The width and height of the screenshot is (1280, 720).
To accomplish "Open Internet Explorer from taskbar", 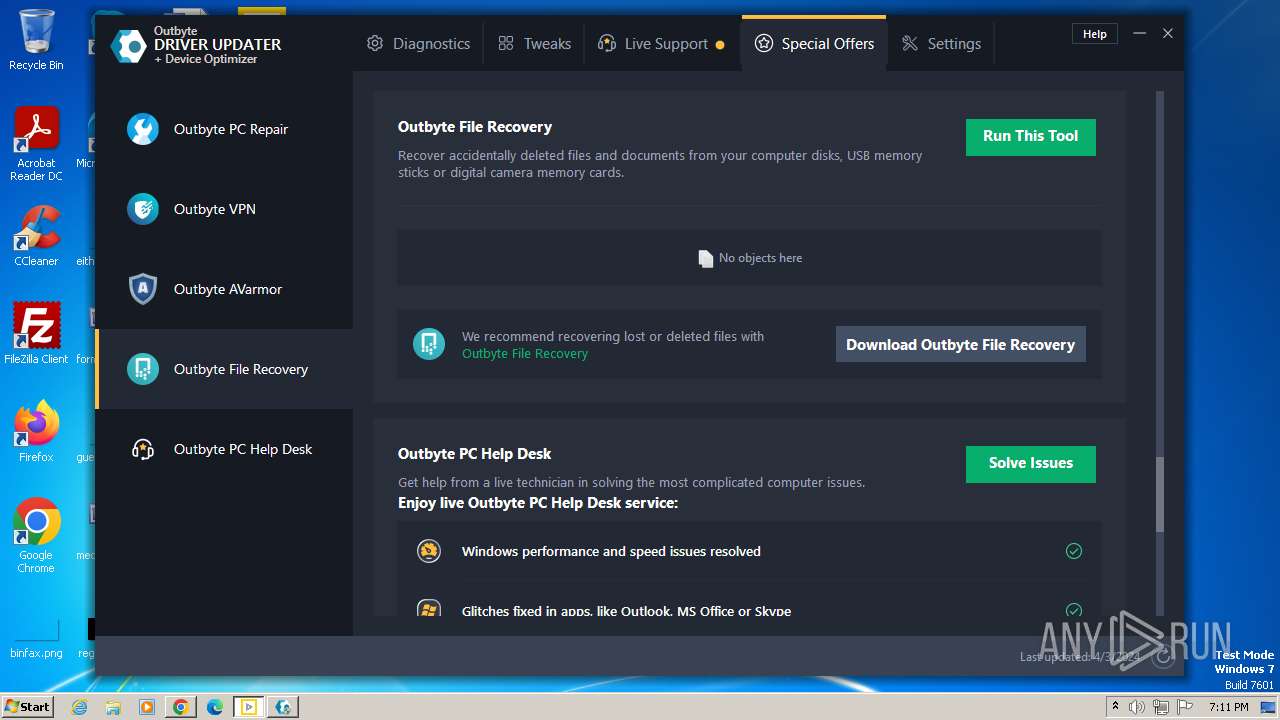I will [80, 707].
